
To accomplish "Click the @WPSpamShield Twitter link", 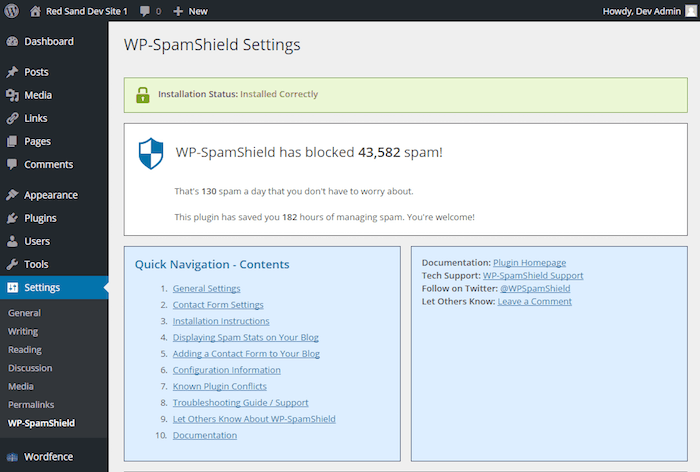I will pos(535,288).
